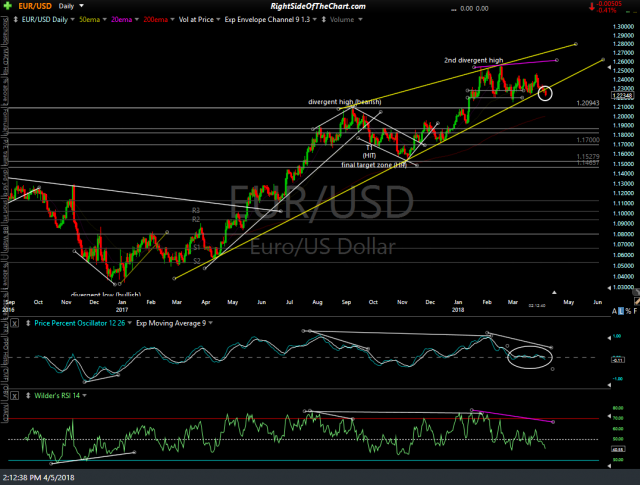Image resolution: width=640 pixels, height=485 pixels.
Task: Toggle the % percent scale button
Action: [628, 311]
